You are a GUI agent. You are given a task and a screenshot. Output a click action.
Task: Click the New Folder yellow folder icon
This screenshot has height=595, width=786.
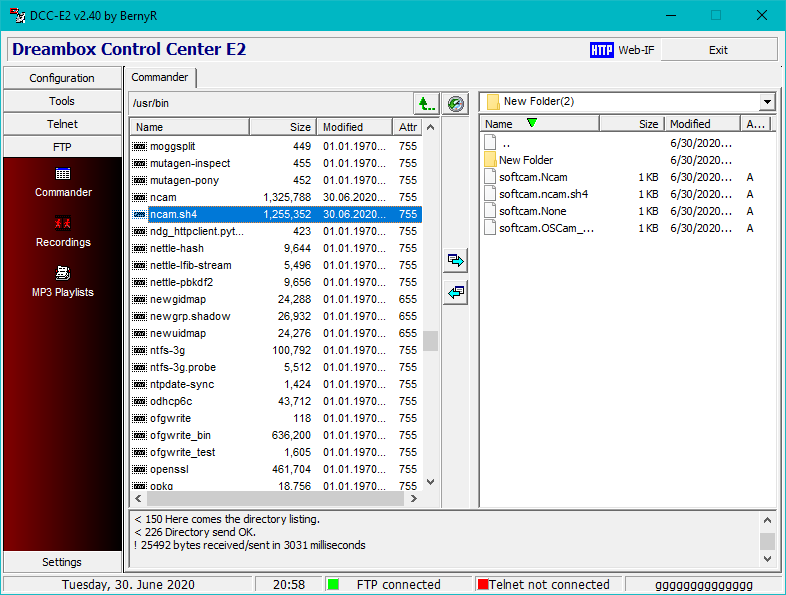[490, 160]
